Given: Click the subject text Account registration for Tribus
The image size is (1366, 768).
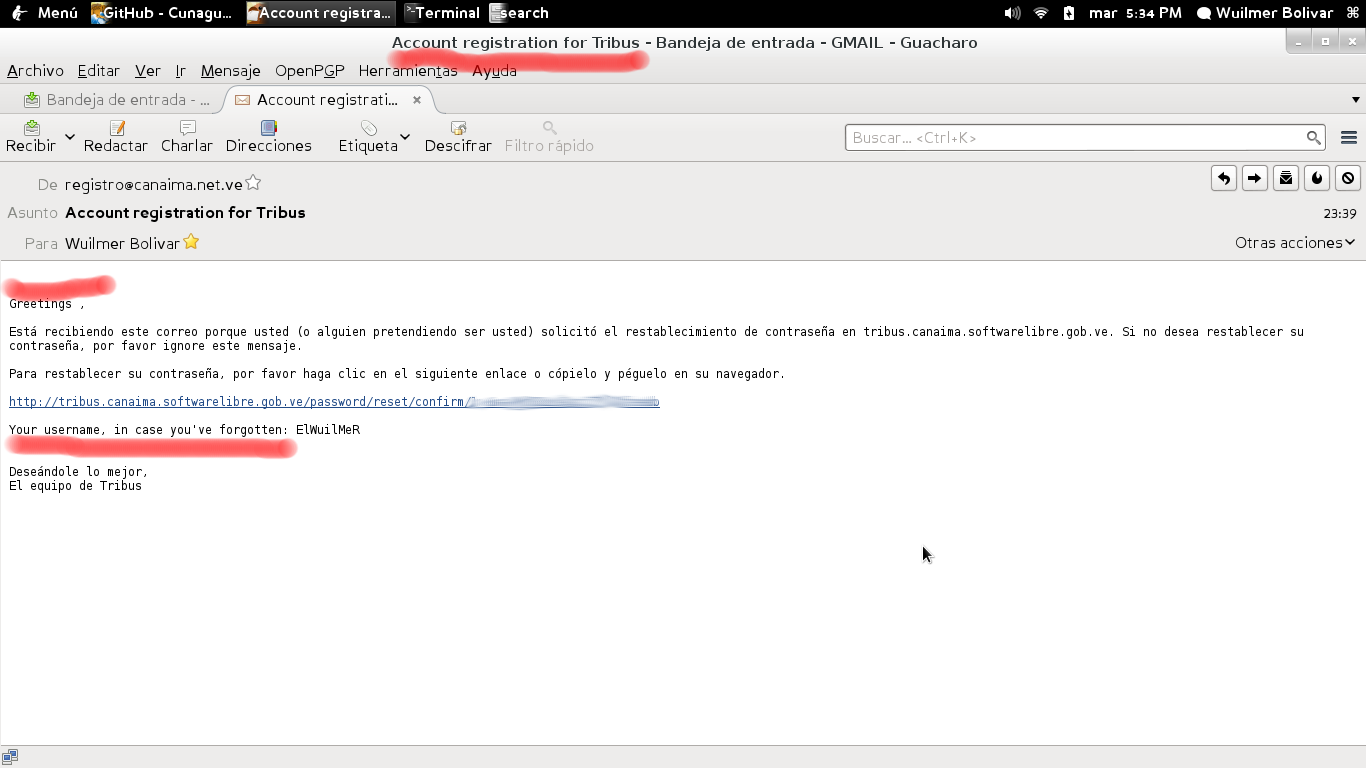Looking at the screenshot, I should click(185, 213).
